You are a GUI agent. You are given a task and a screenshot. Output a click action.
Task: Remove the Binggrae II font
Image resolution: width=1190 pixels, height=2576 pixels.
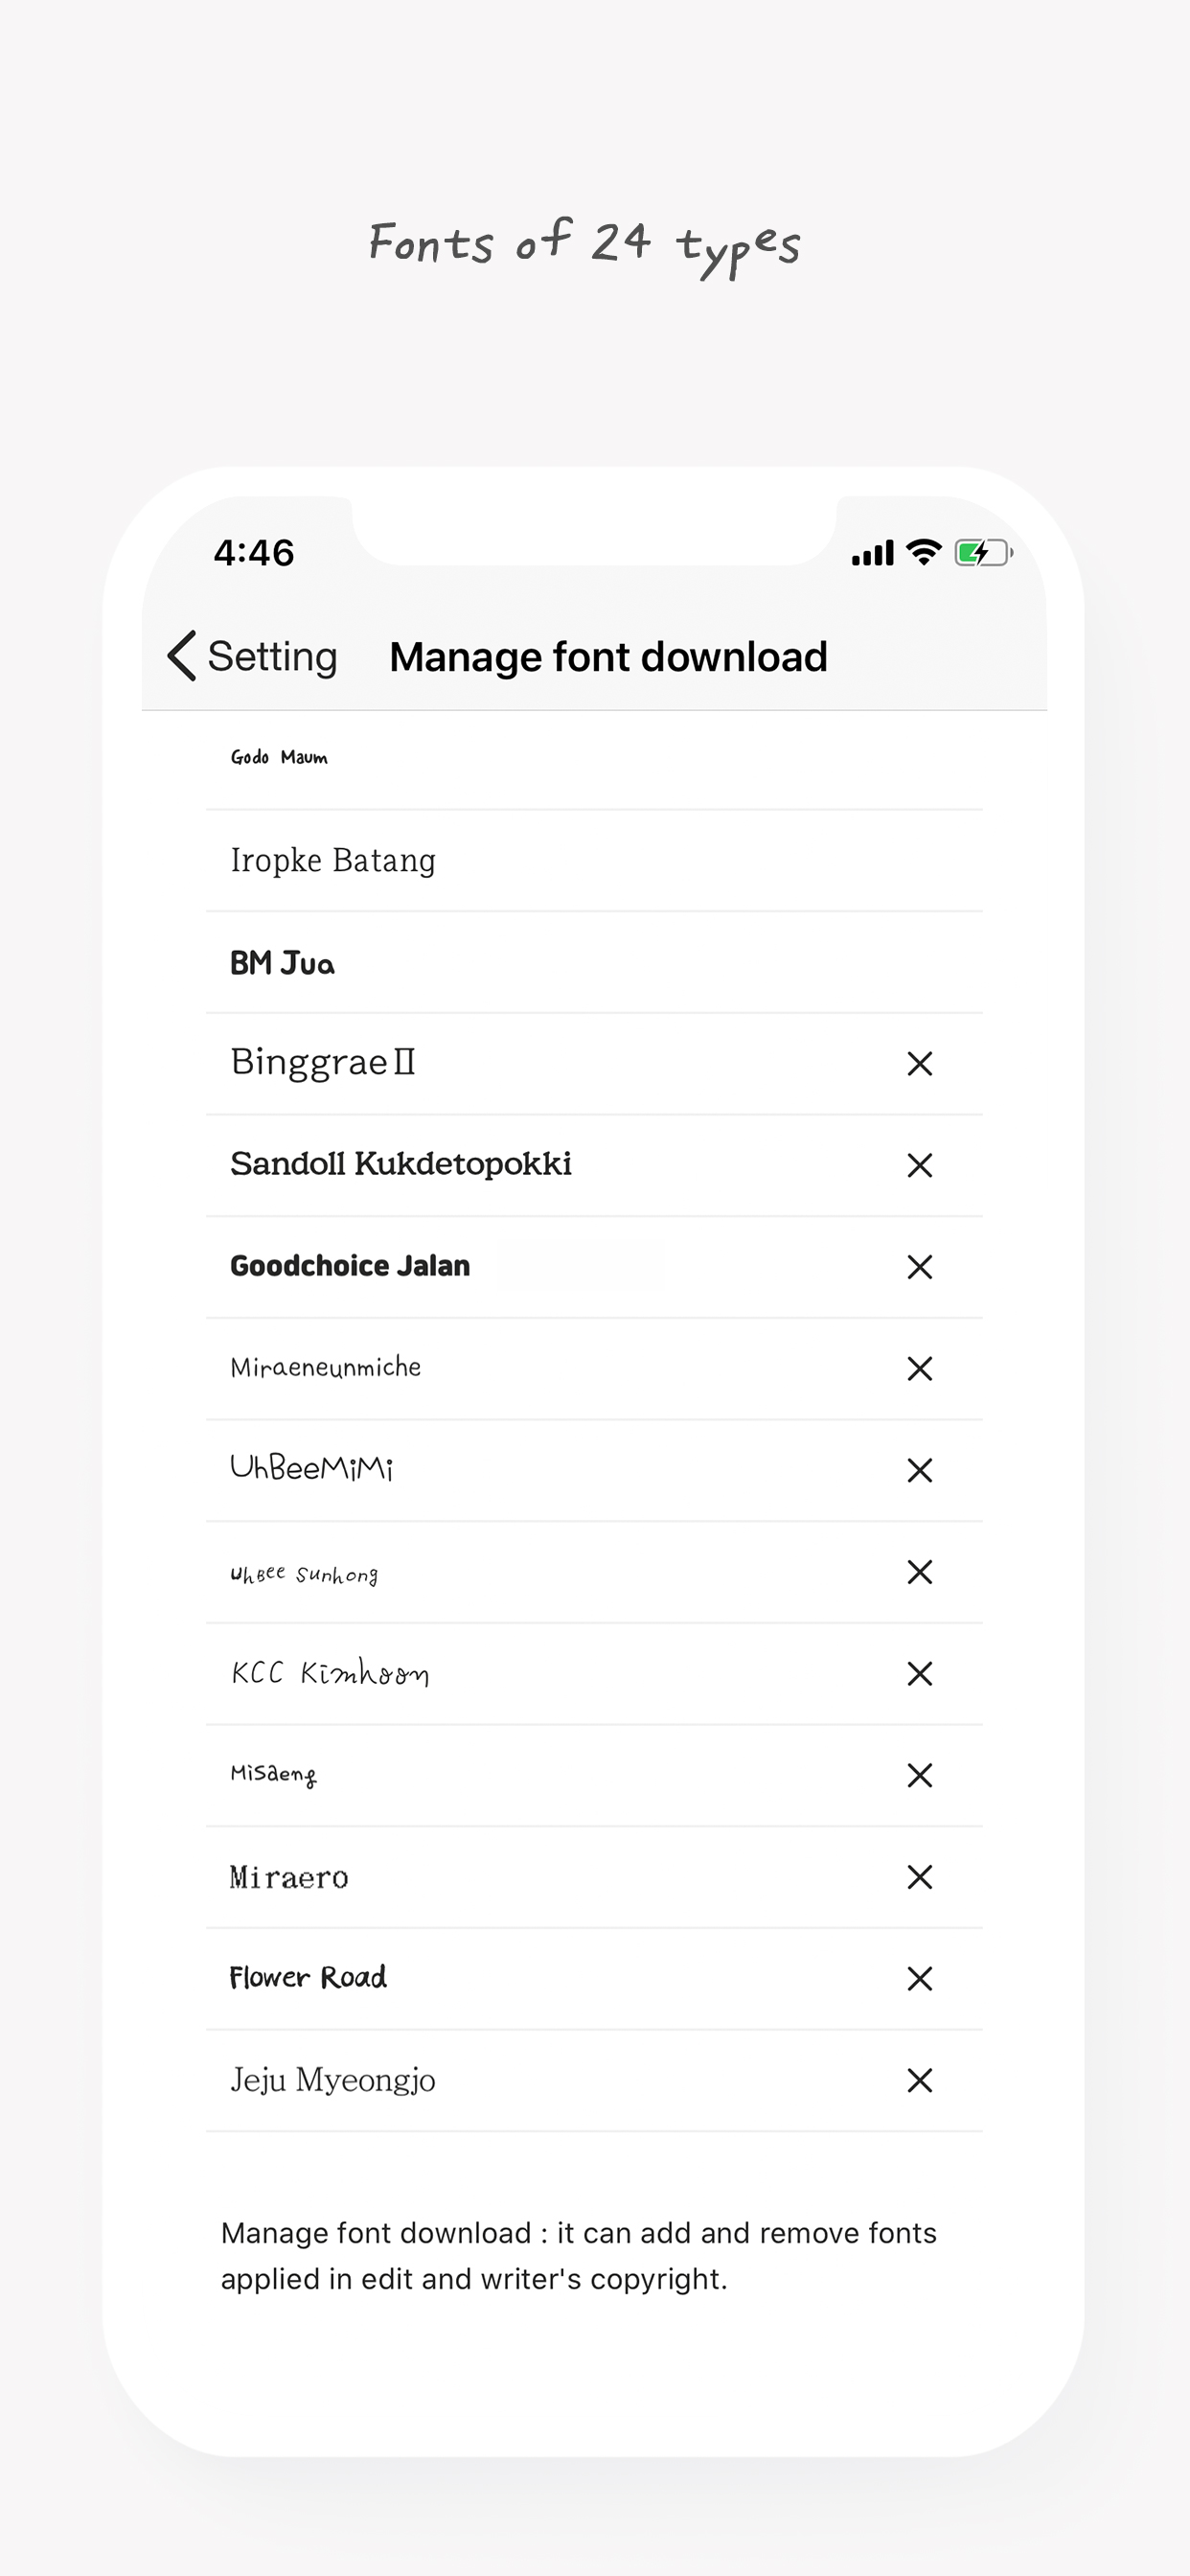921,1063
